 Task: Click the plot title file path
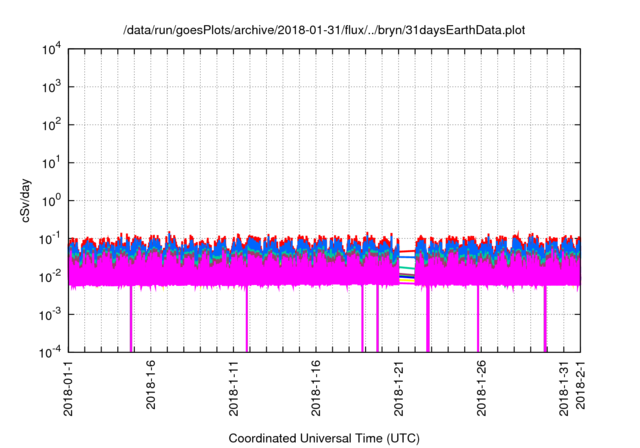[x=324, y=30]
